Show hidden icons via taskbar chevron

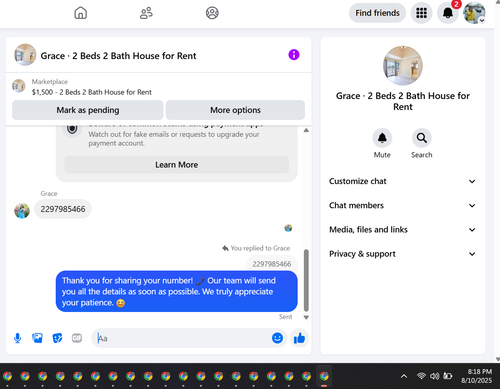click(x=404, y=376)
